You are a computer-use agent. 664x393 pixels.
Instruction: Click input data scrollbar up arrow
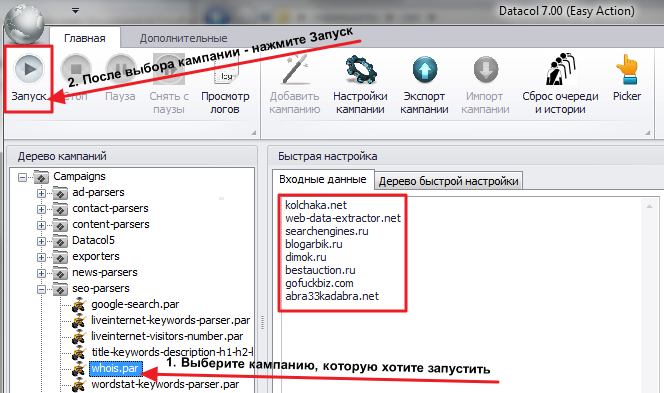click(649, 206)
